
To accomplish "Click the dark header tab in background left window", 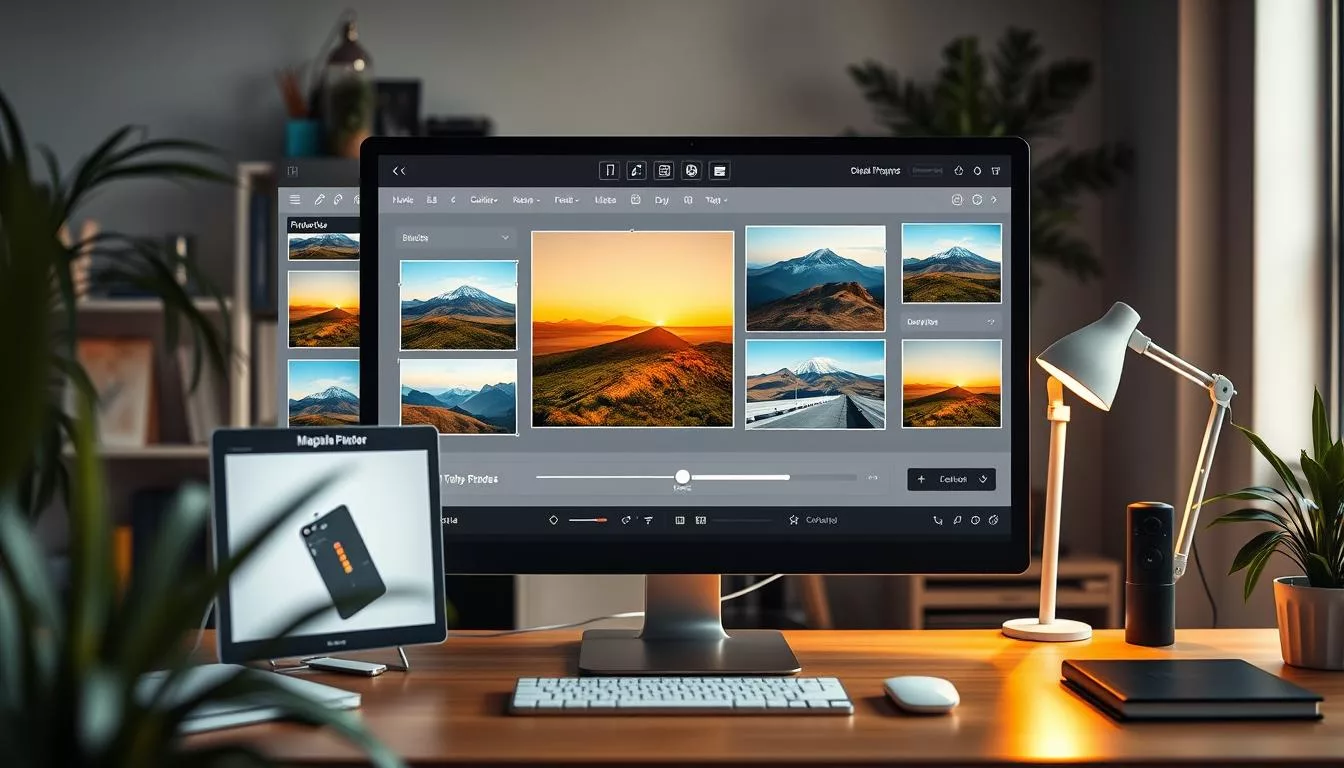I will click(x=323, y=225).
